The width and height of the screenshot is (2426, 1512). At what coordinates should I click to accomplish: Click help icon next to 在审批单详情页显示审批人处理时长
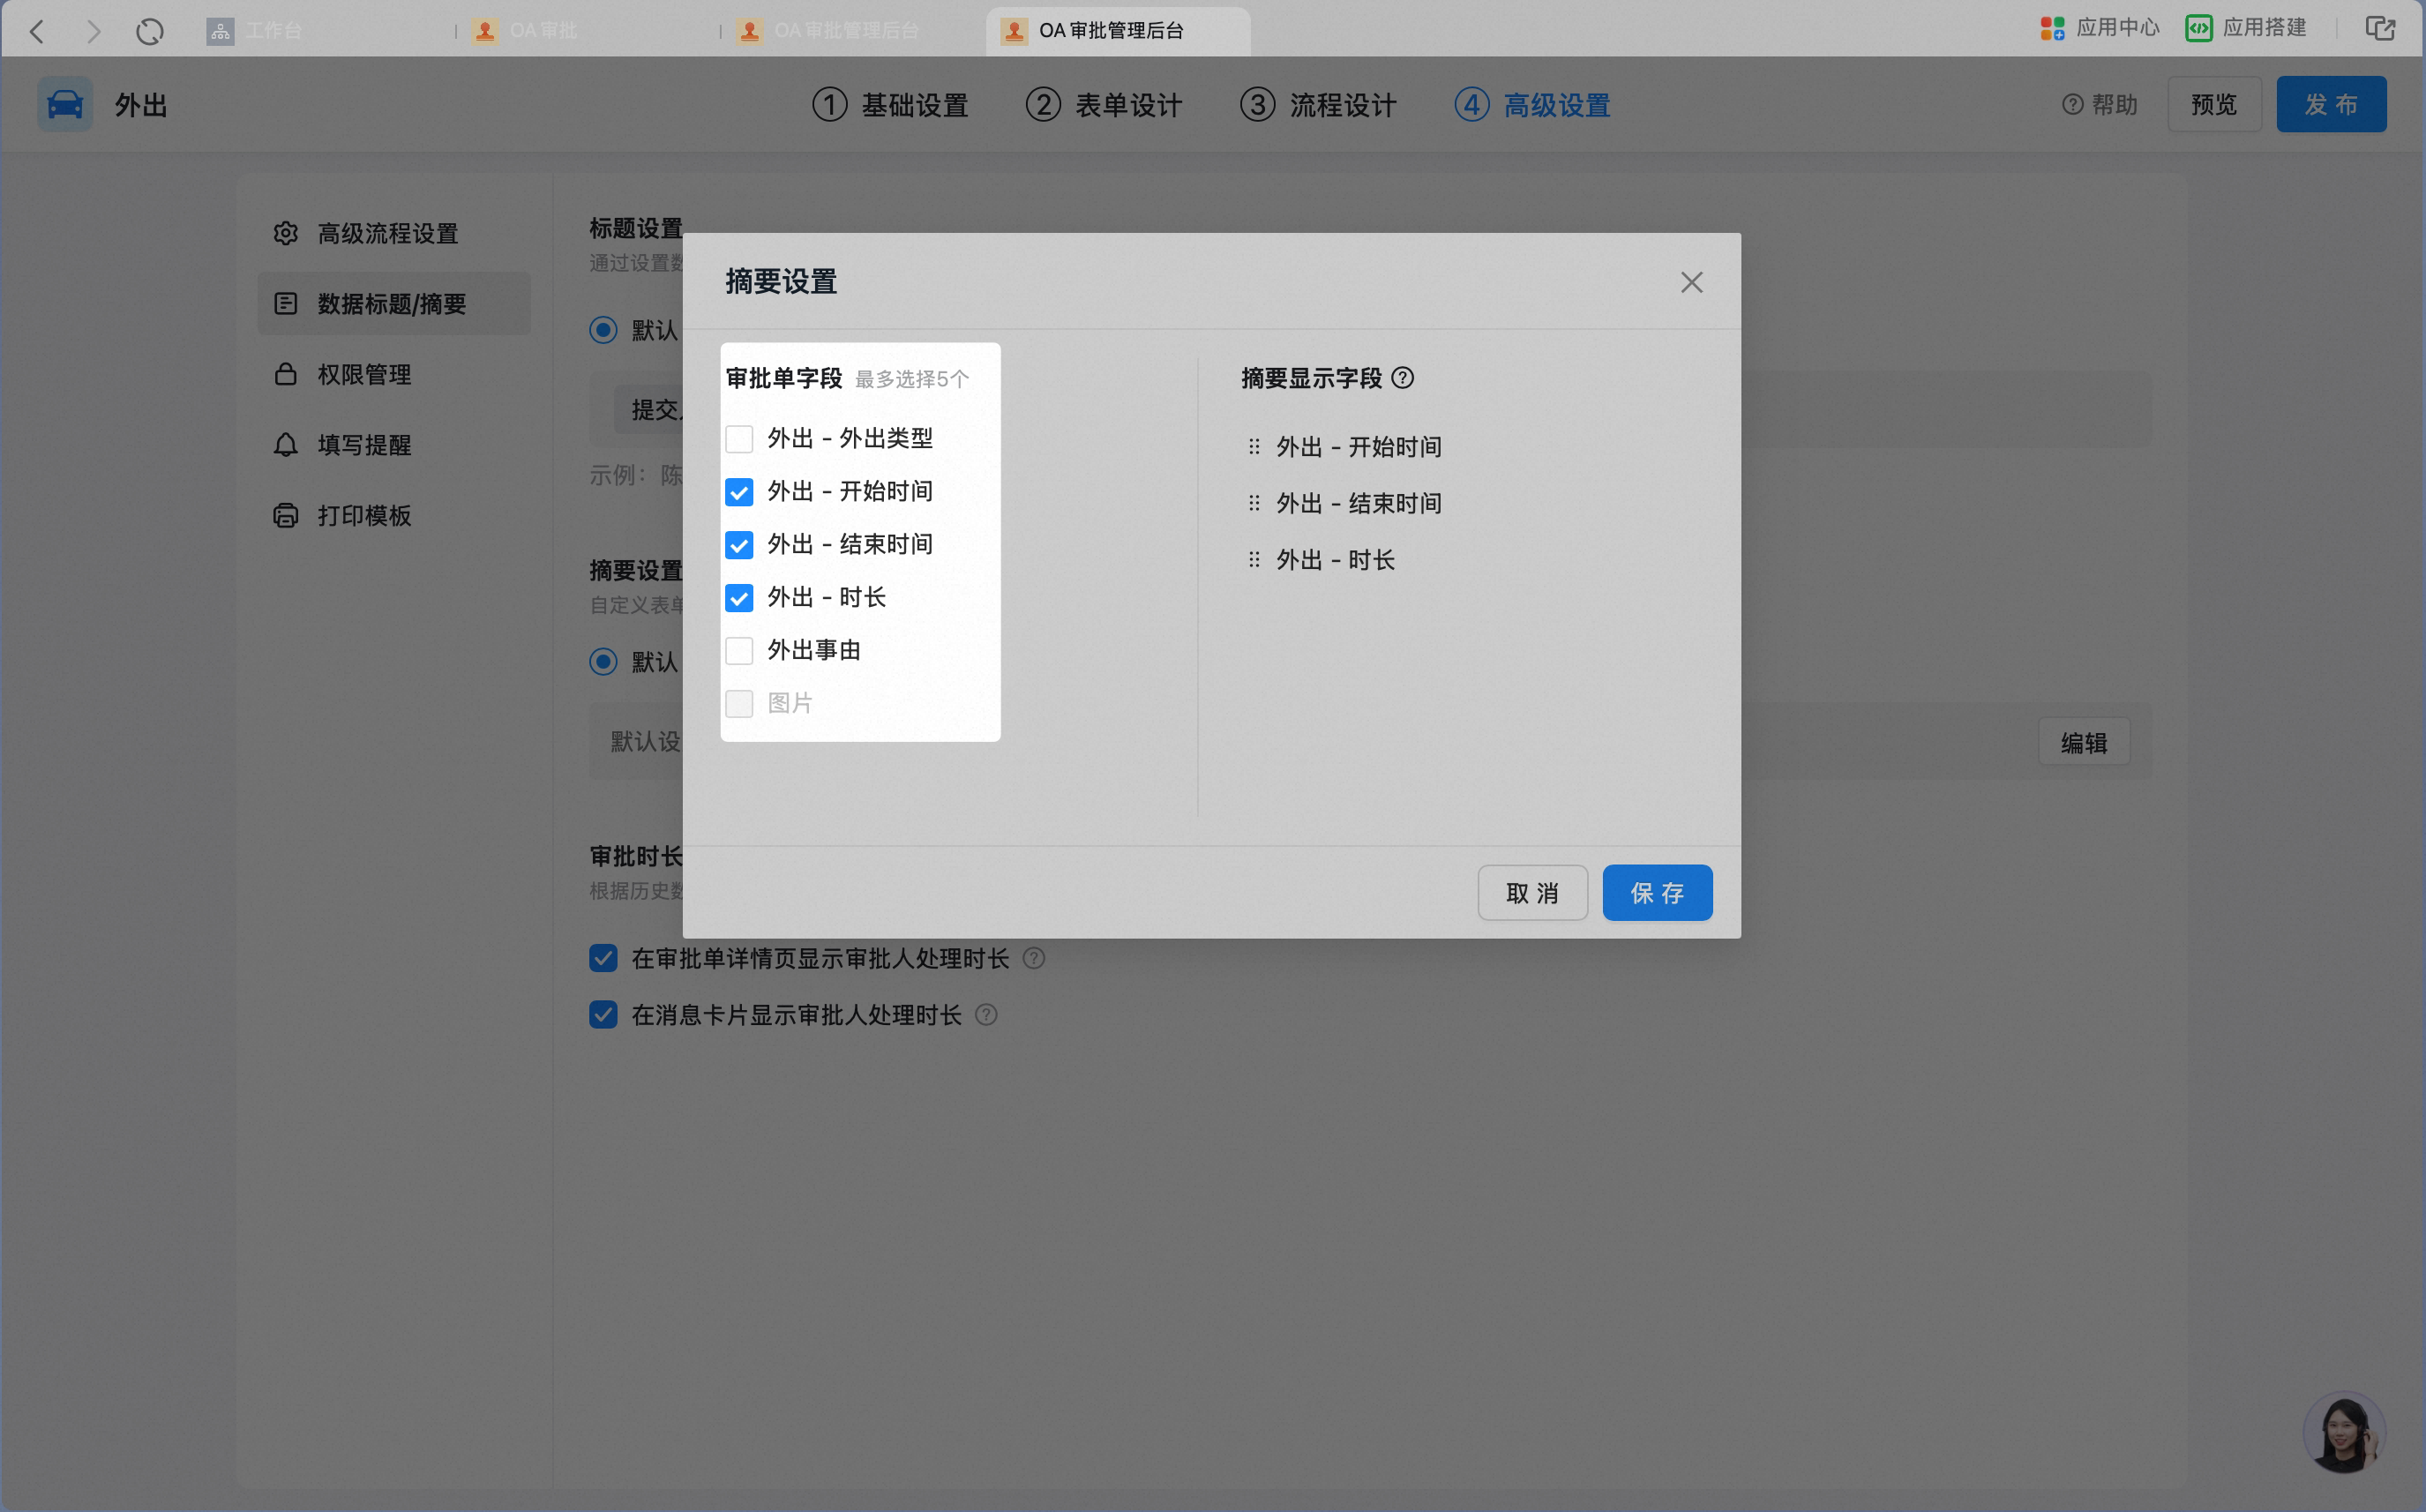tap(1034, 958)
